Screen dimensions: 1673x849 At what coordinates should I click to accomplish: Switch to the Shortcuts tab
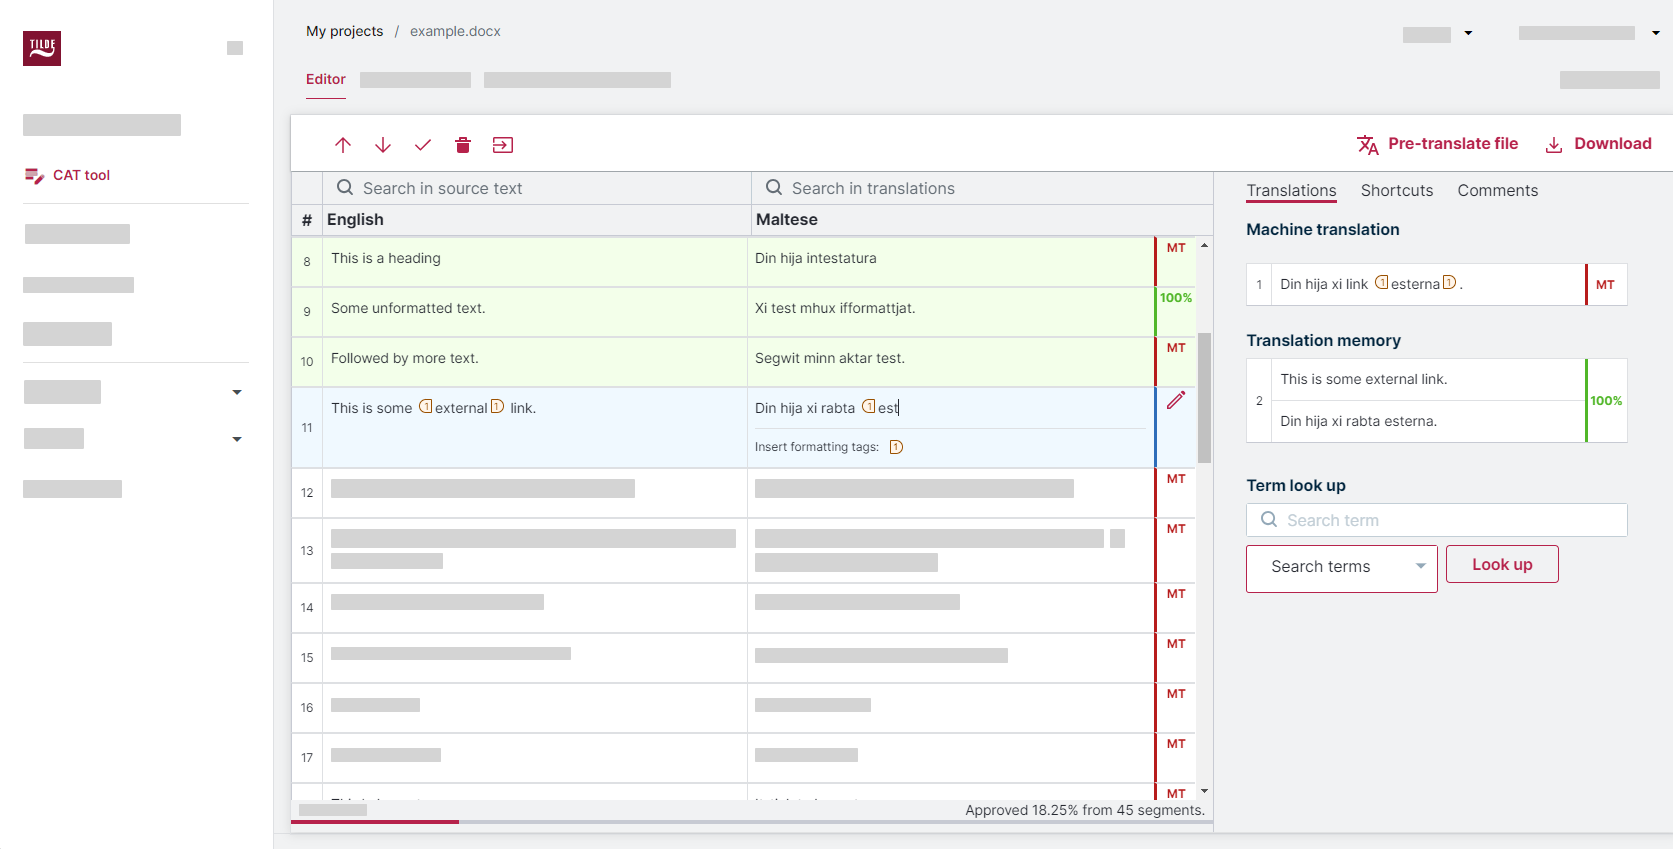1397,191
